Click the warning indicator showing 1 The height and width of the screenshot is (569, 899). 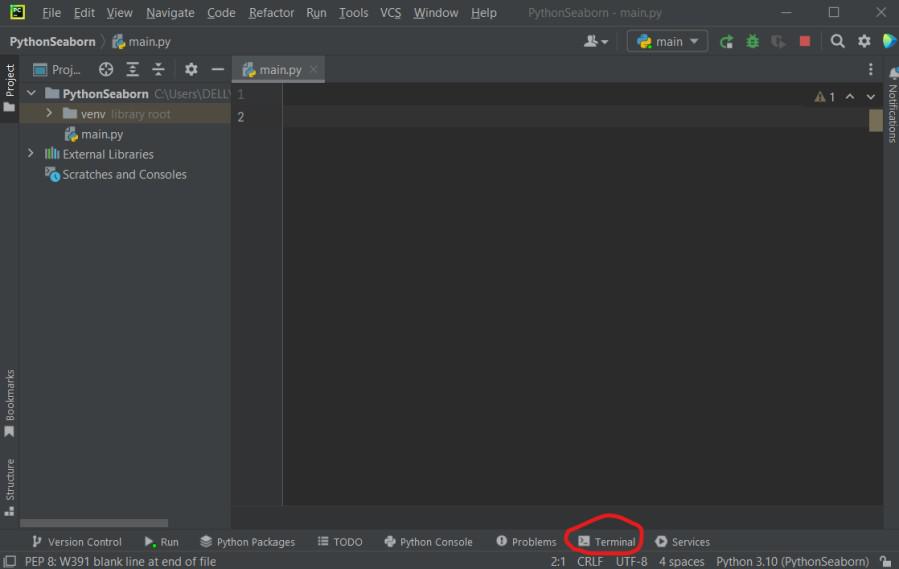pyautogui.click(x=825, y=97)
